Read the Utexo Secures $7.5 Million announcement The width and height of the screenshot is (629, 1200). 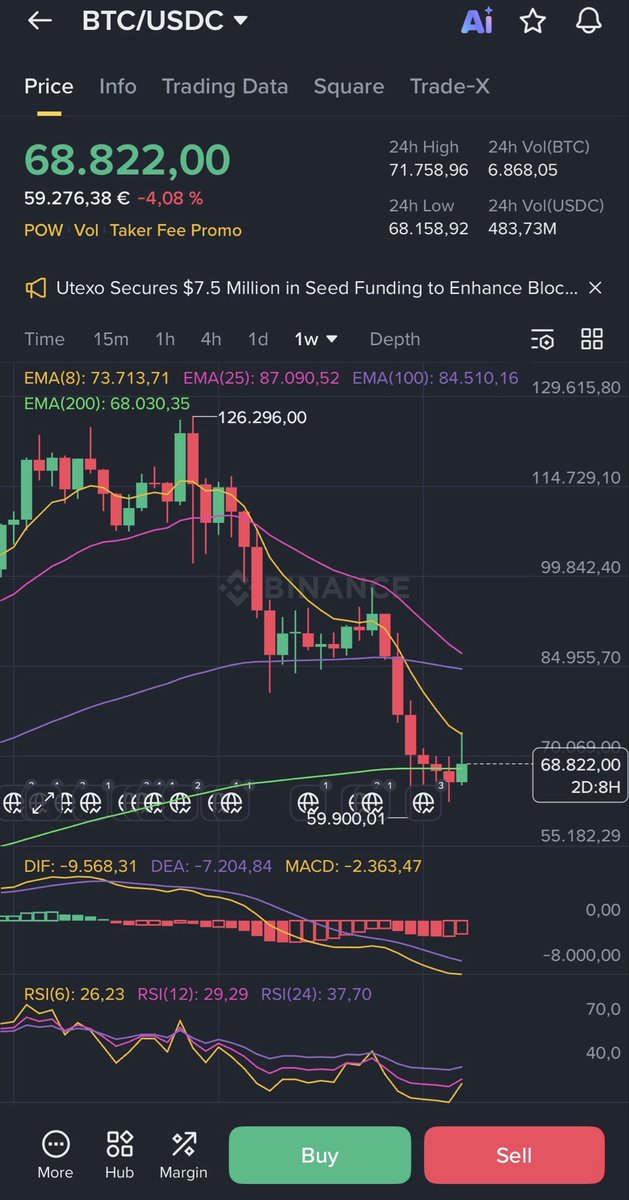[x=317, y=288]
